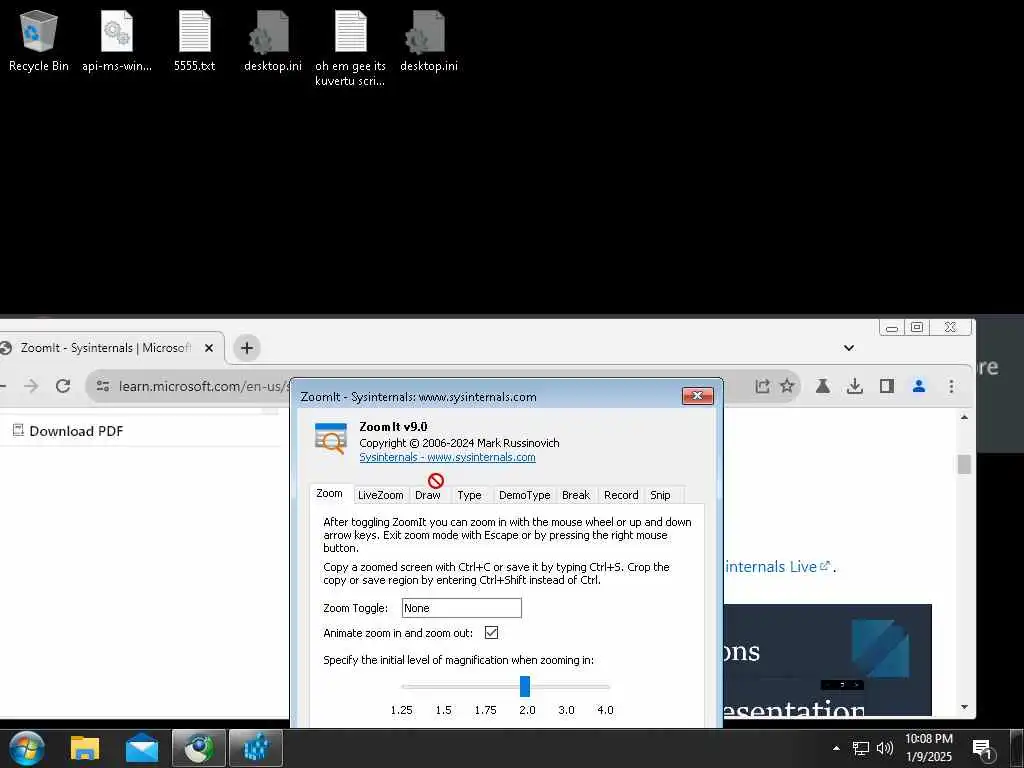Open the Sysinternals Live link on page
The width and height of the screenshot is (1024, 768).
pos(777,567)
